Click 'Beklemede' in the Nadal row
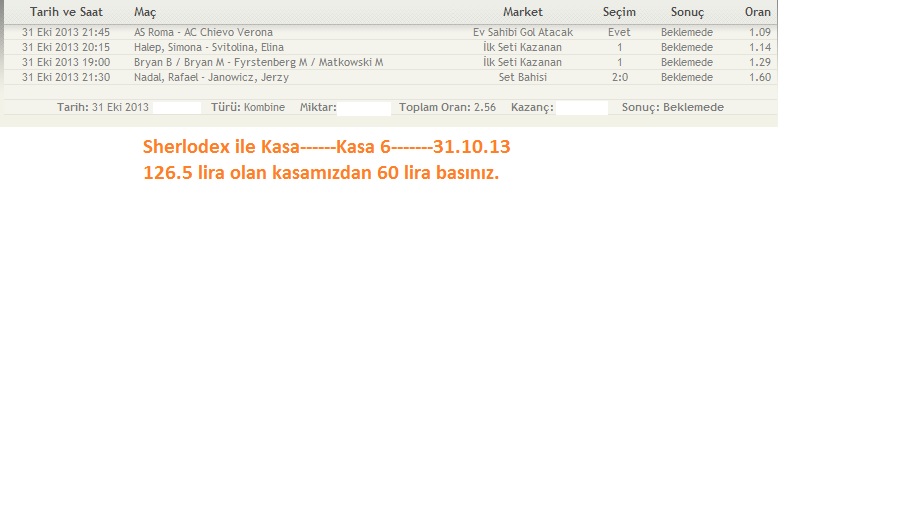 pyautogui.click(x=687, y=77)
